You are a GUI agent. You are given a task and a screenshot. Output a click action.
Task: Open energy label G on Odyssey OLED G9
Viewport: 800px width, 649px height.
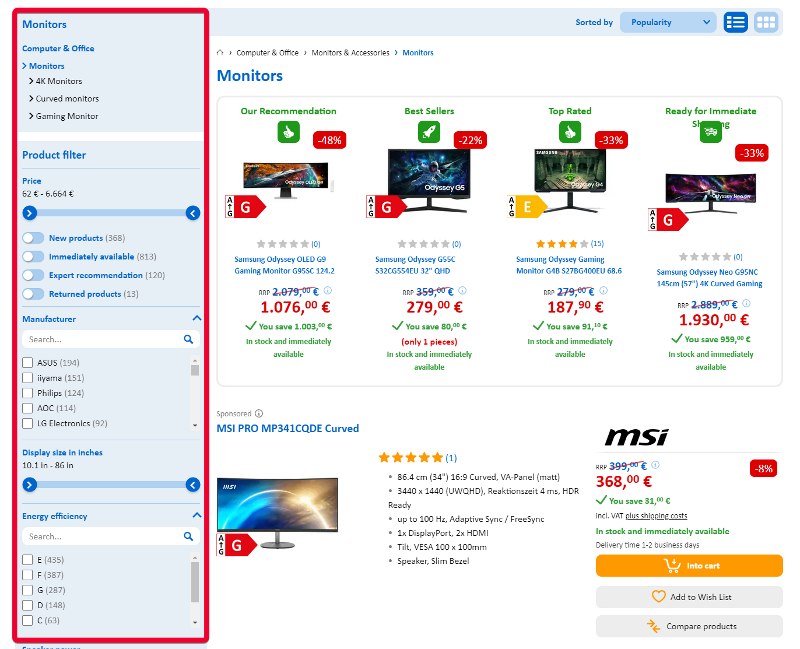(x=245, y=207)
